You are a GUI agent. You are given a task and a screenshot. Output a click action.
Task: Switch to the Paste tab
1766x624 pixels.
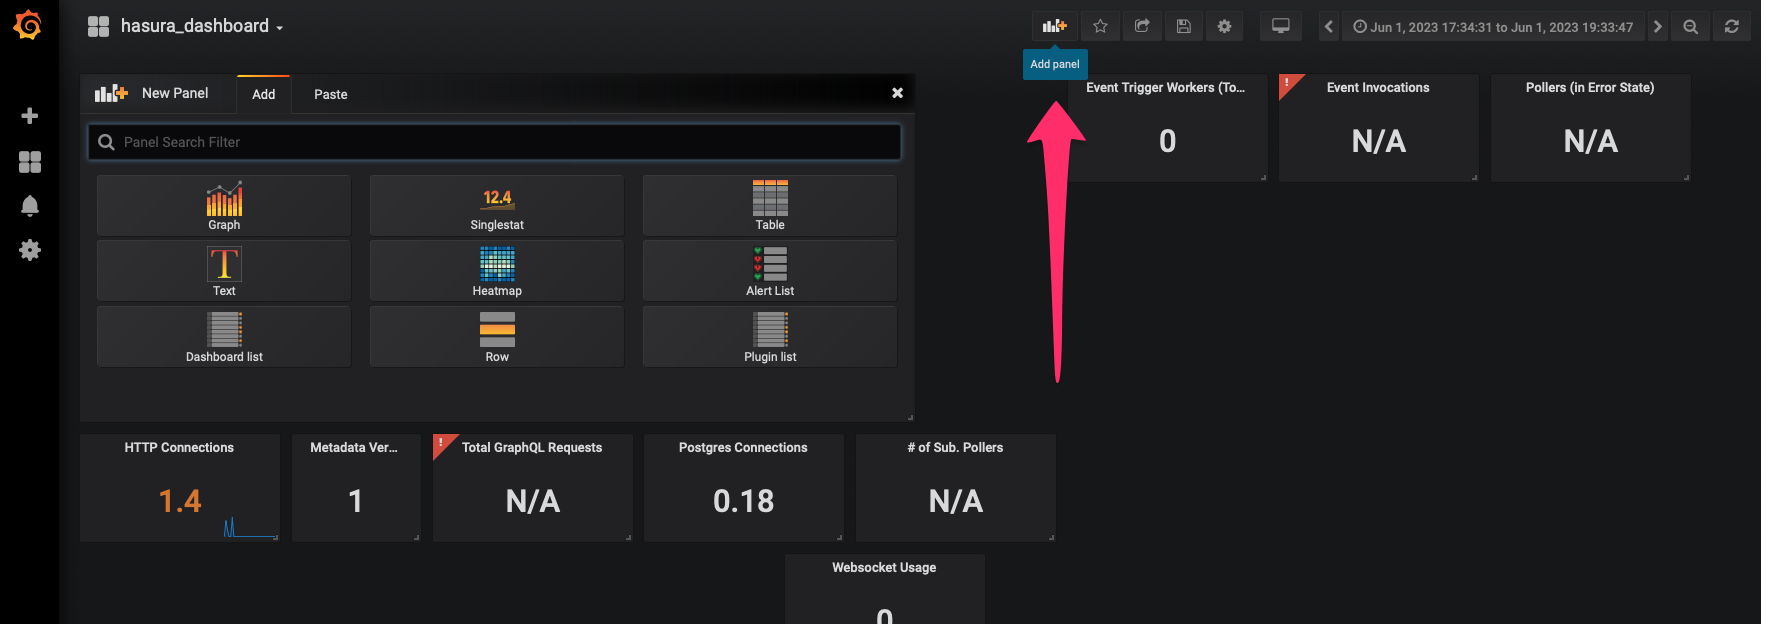331,94
